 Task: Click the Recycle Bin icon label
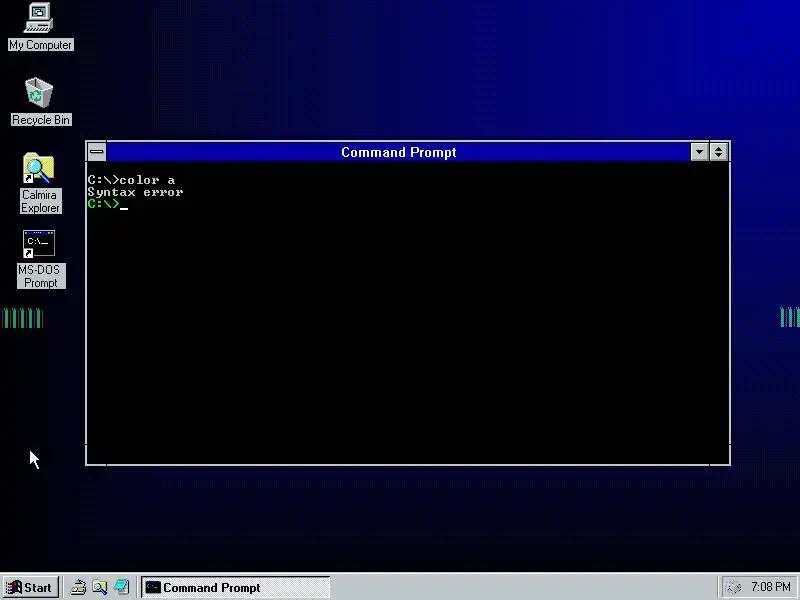pyautogui.click(x=41, y=120)
